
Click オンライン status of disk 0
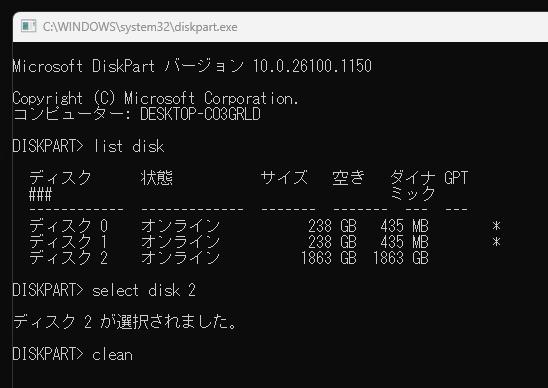click(180, 225)
